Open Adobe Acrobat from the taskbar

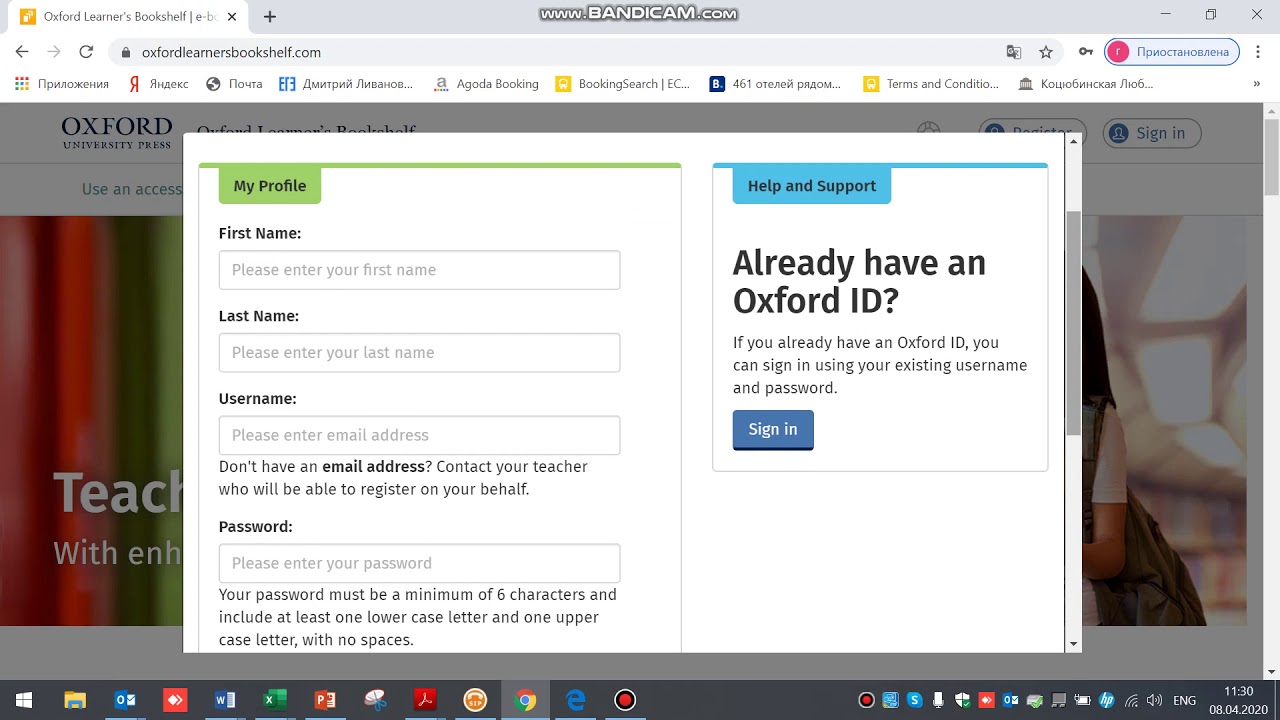425,700
